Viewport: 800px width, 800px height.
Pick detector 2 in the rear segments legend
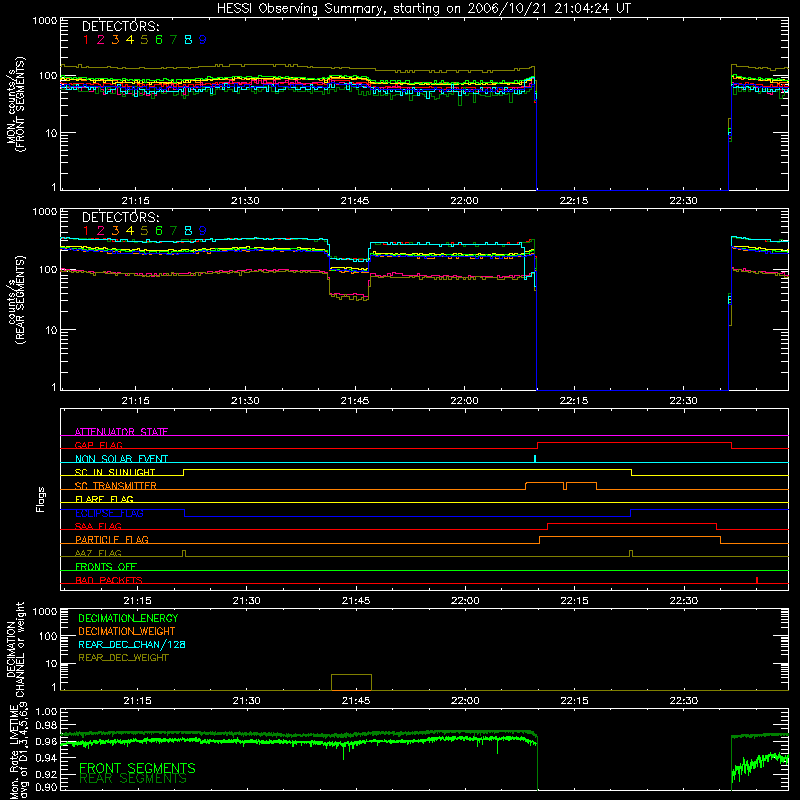click(x=101, y=231)
